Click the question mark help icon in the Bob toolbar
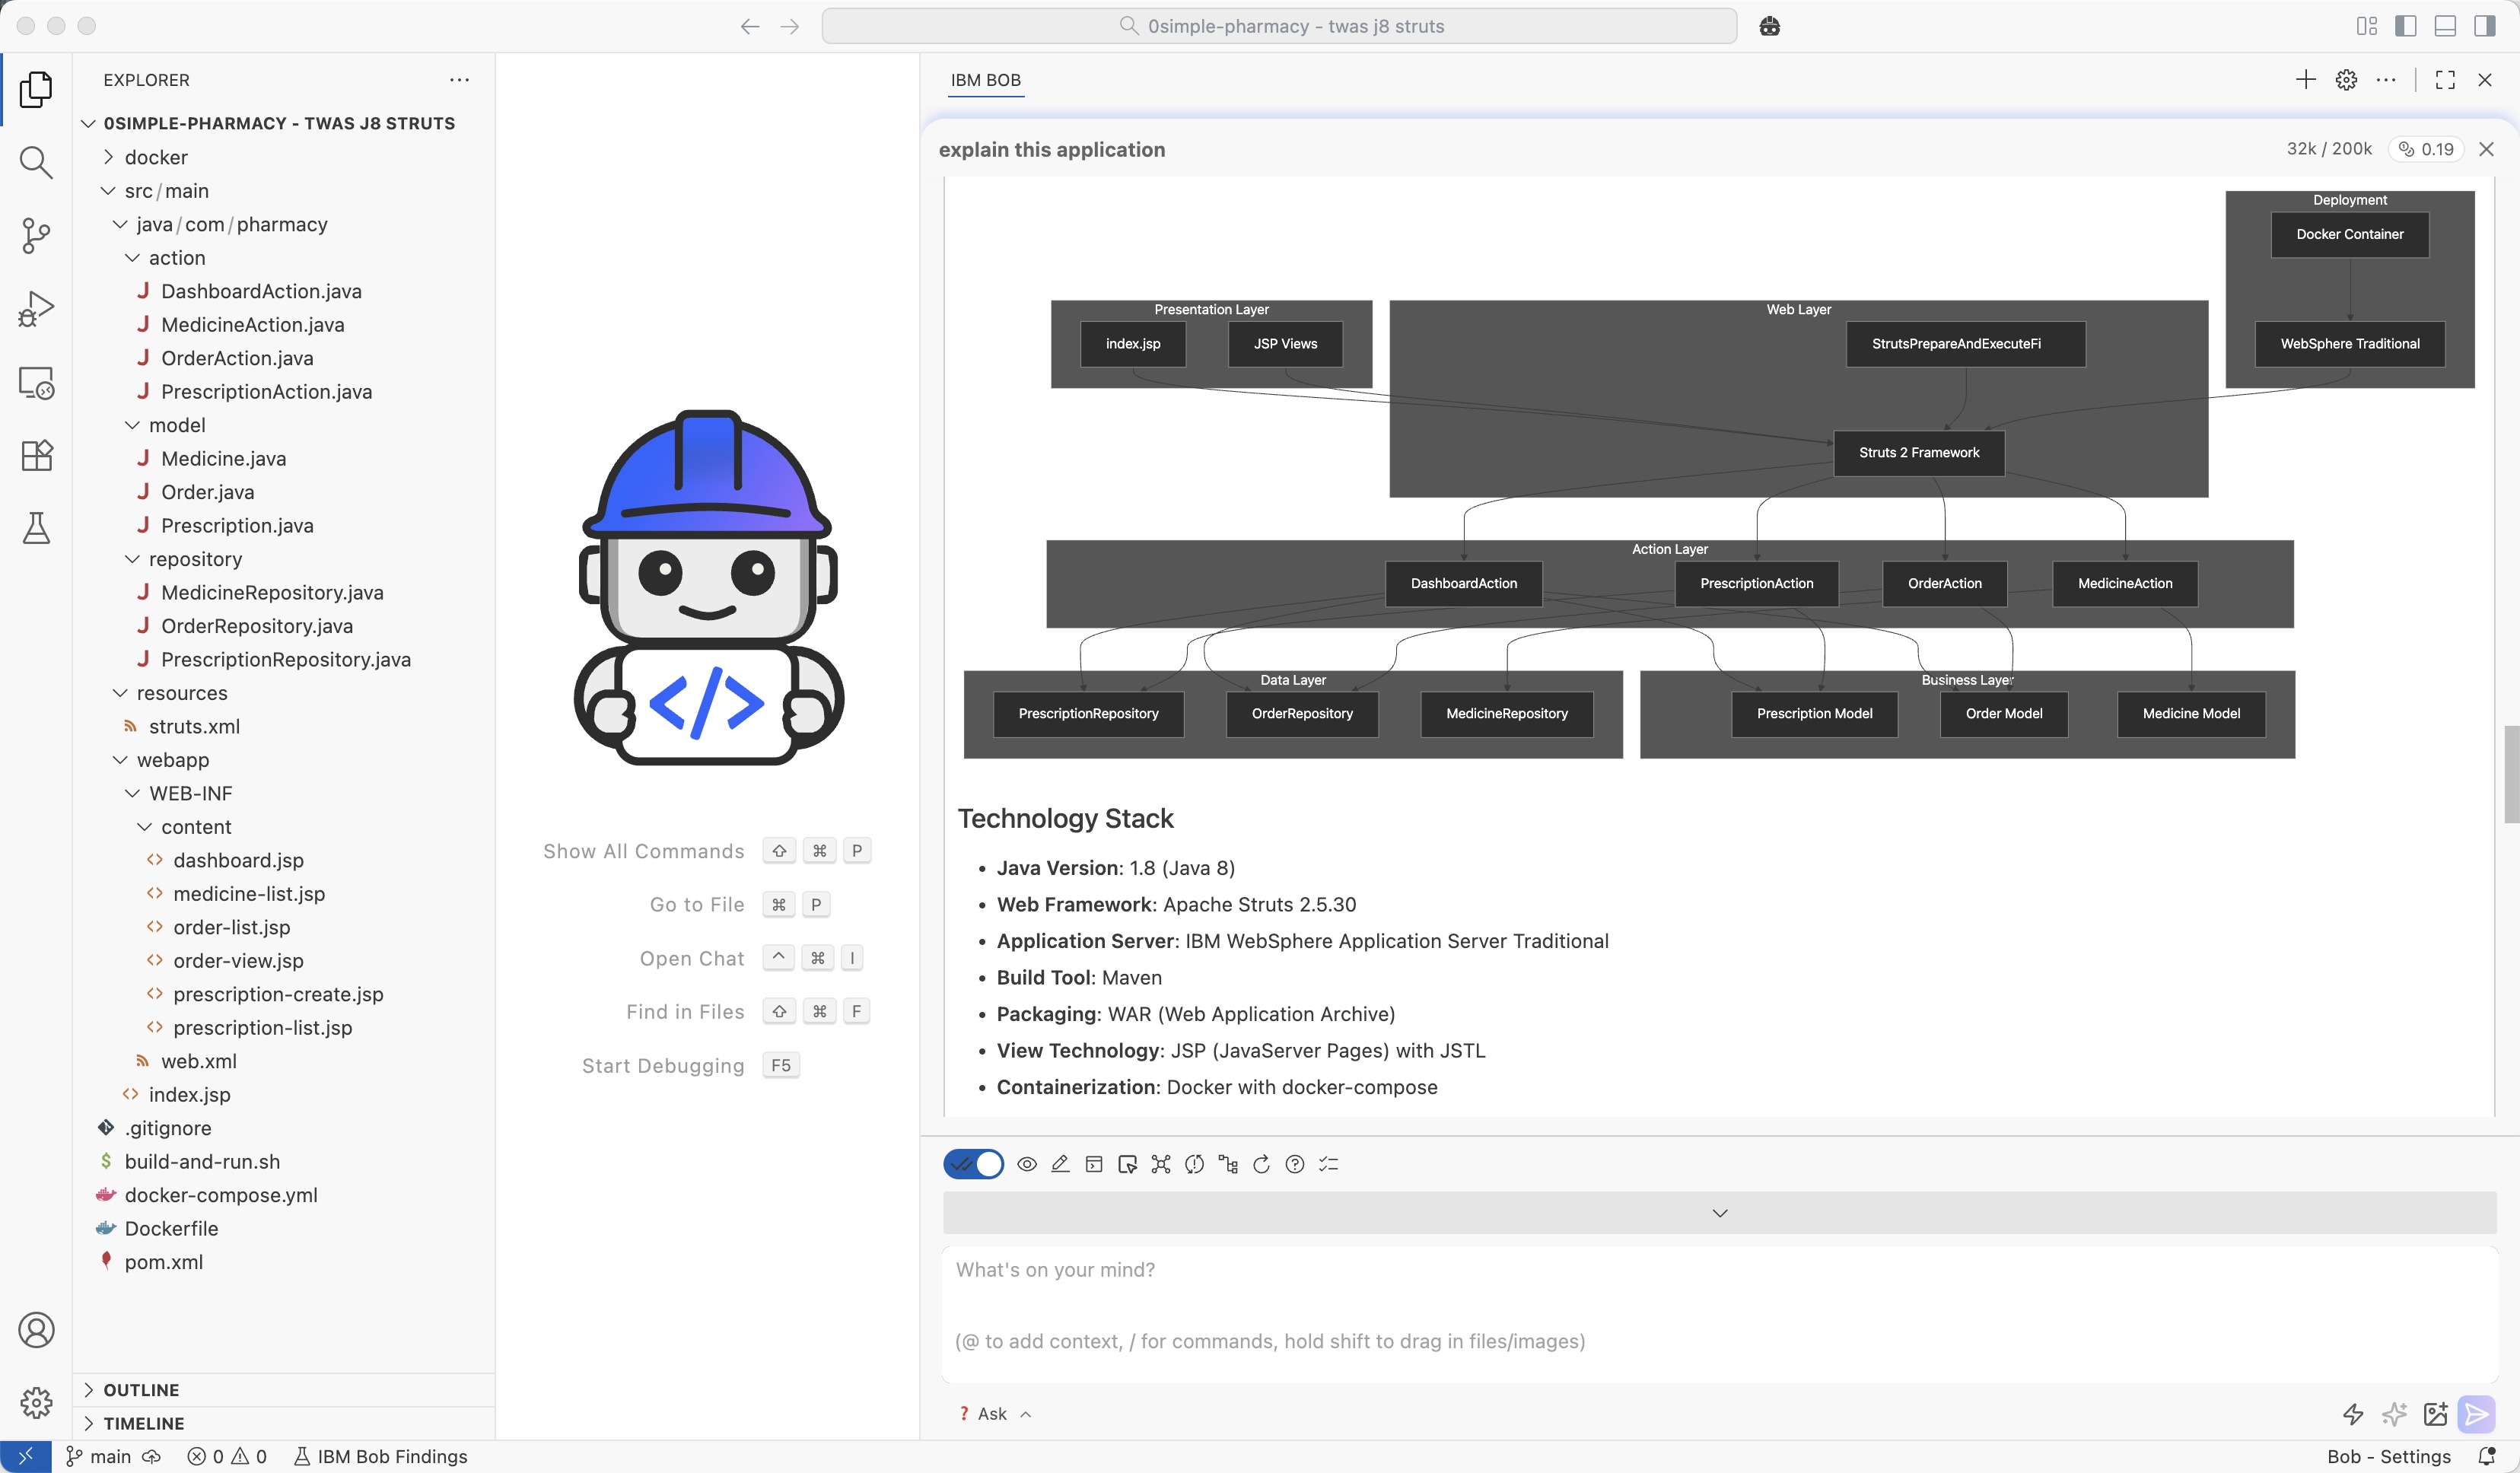 coord(1294,1164)
